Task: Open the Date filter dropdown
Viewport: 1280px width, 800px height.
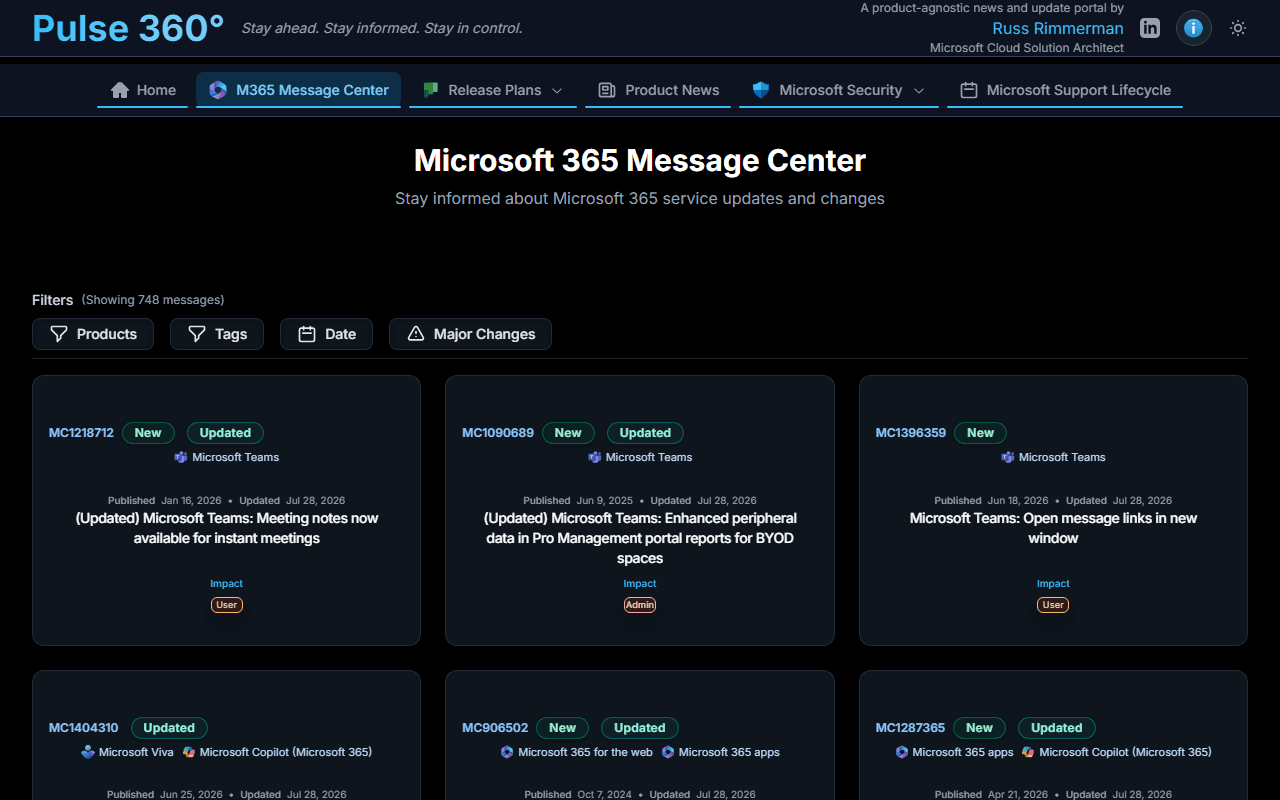Action: [x=327, y=334]
